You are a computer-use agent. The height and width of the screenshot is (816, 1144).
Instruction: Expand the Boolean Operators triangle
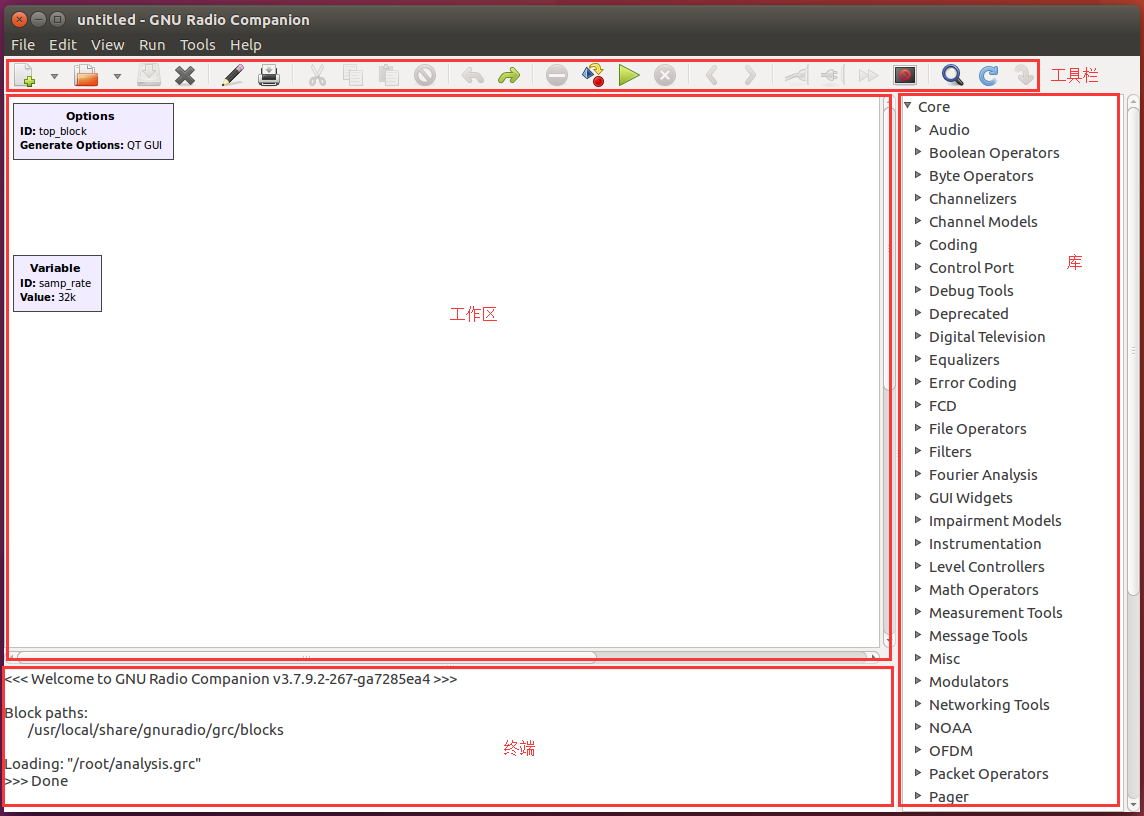(x=918, y=152)
